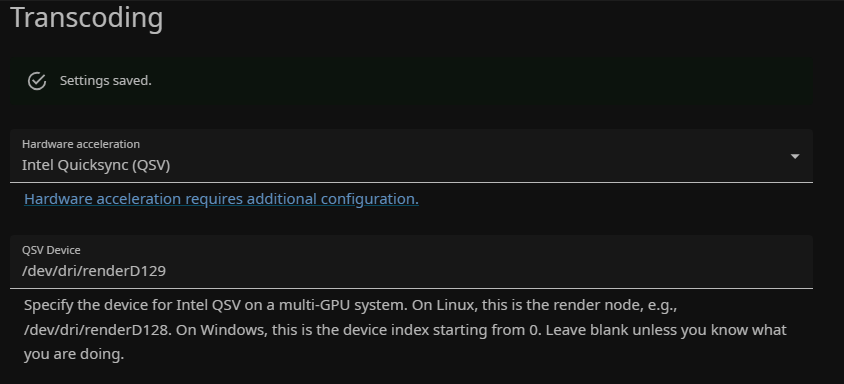Focus the QSV Device input field

pos(411,262)
